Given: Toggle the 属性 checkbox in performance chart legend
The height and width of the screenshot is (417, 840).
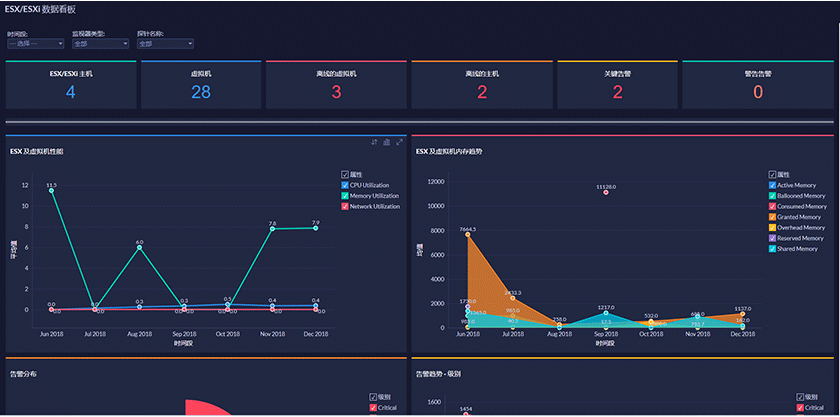Looking at the screenshot, I should click(x=344, y=174).
